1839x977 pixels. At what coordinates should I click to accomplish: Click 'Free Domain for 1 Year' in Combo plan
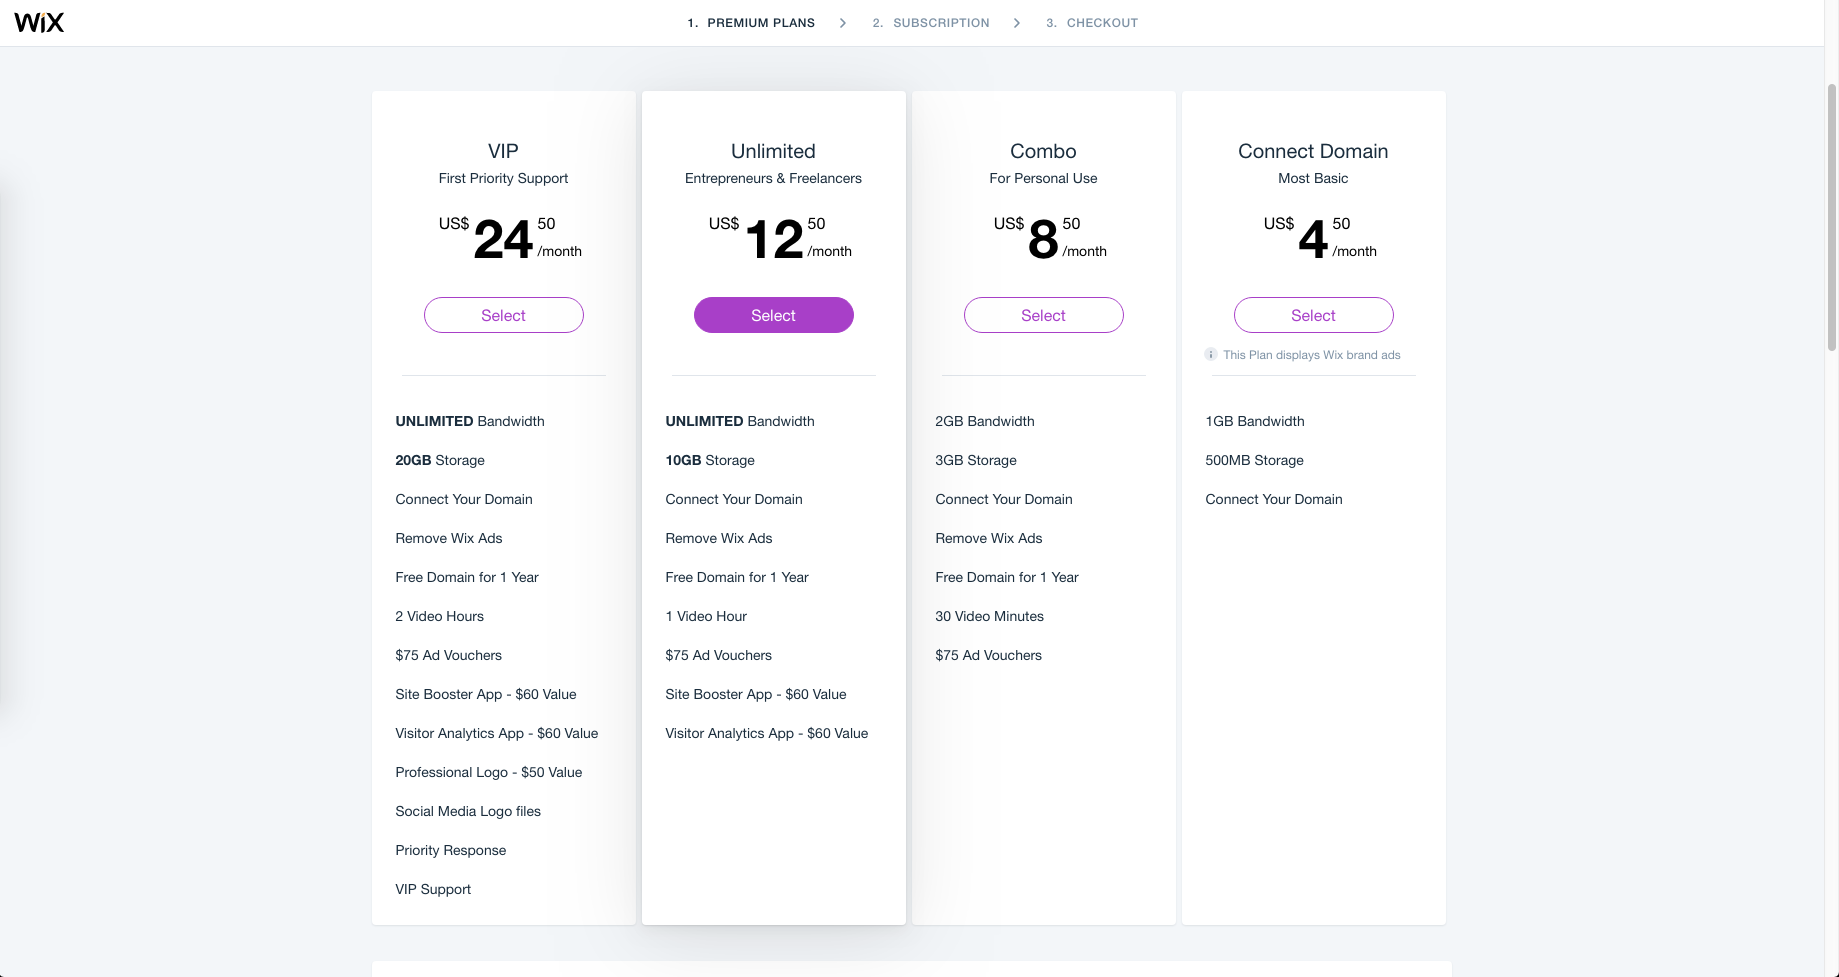1007,577
